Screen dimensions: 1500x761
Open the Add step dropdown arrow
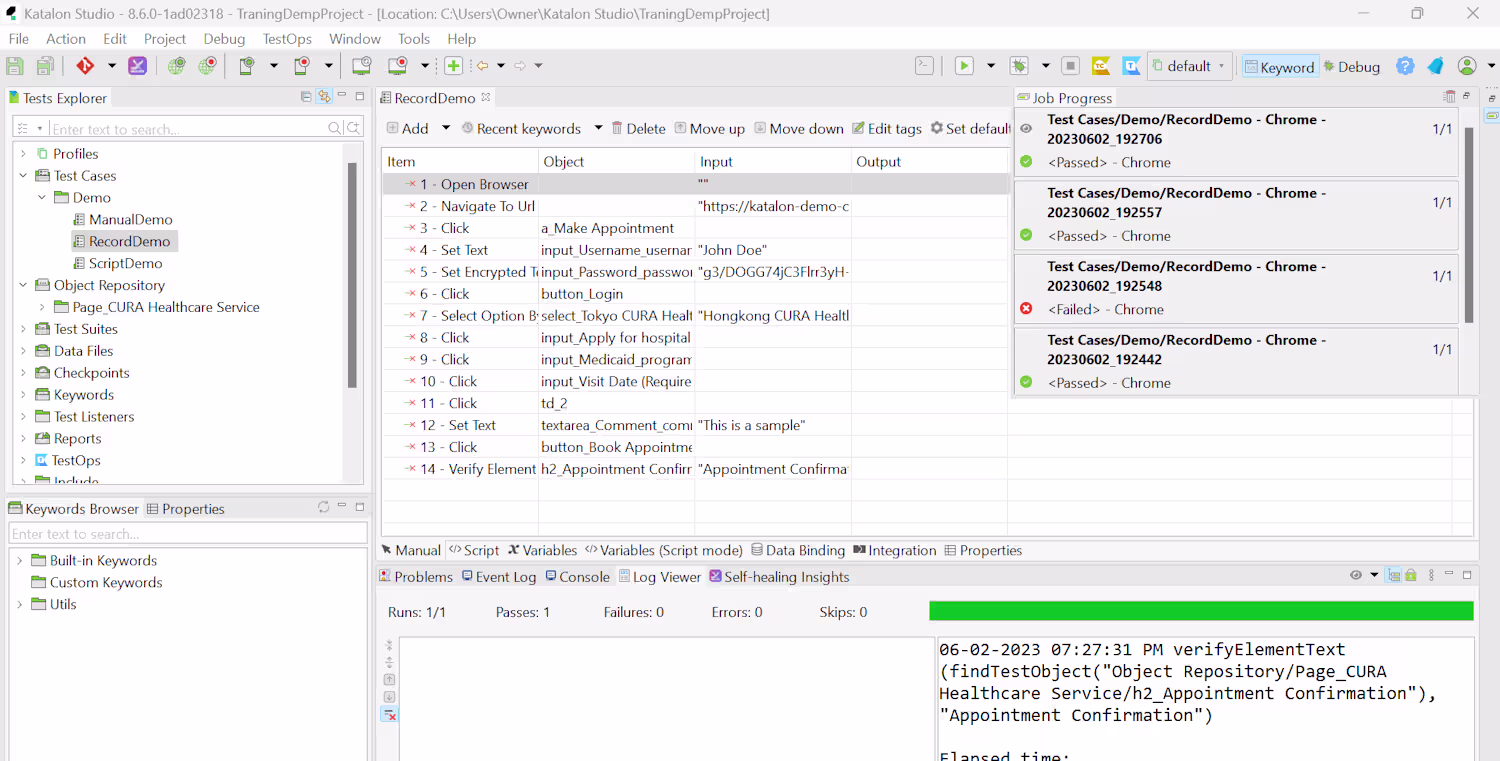tap(446, 128)
